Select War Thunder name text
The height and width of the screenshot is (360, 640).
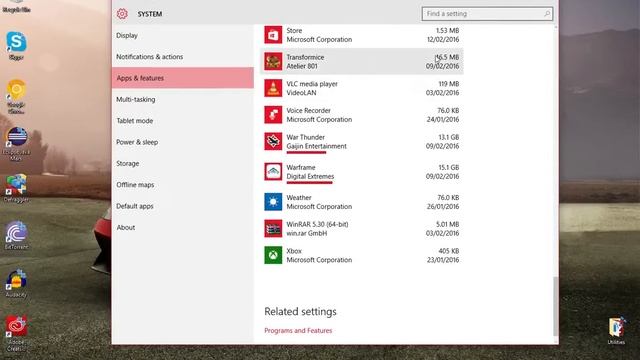pos(305,137)
